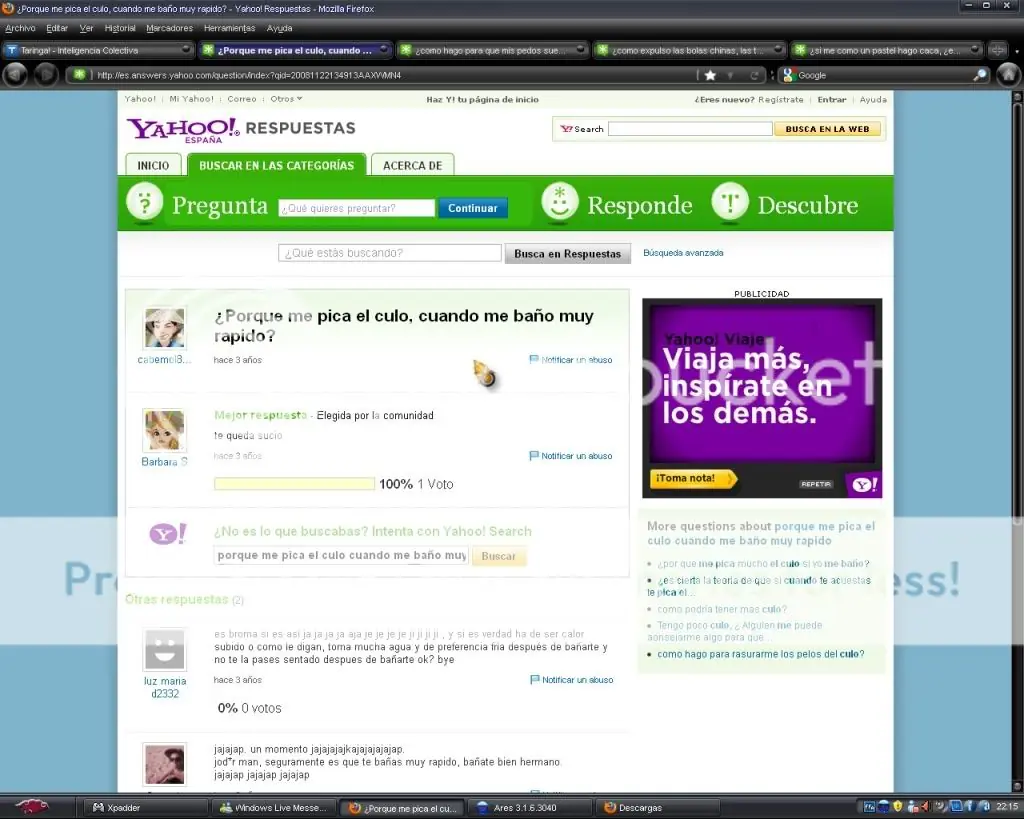Viewport: 1024px width, 819px height.
Task: Click the Descubre exclamation icon
Action: pos(729,202)
